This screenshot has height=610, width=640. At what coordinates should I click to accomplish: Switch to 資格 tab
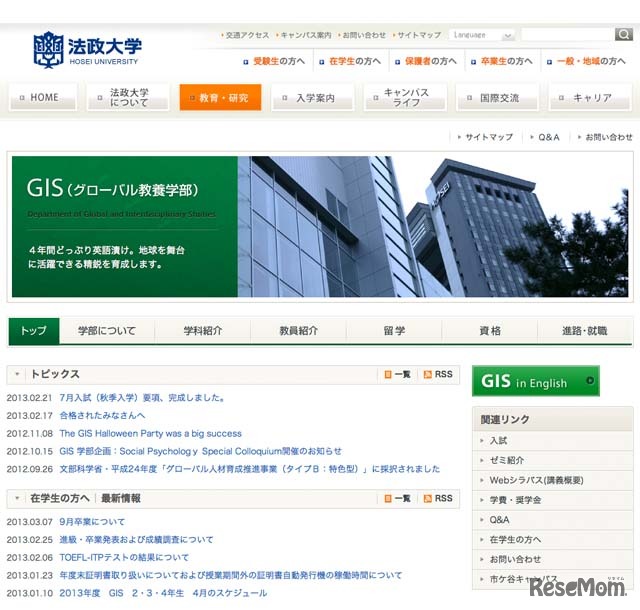(x=490, y=331)
